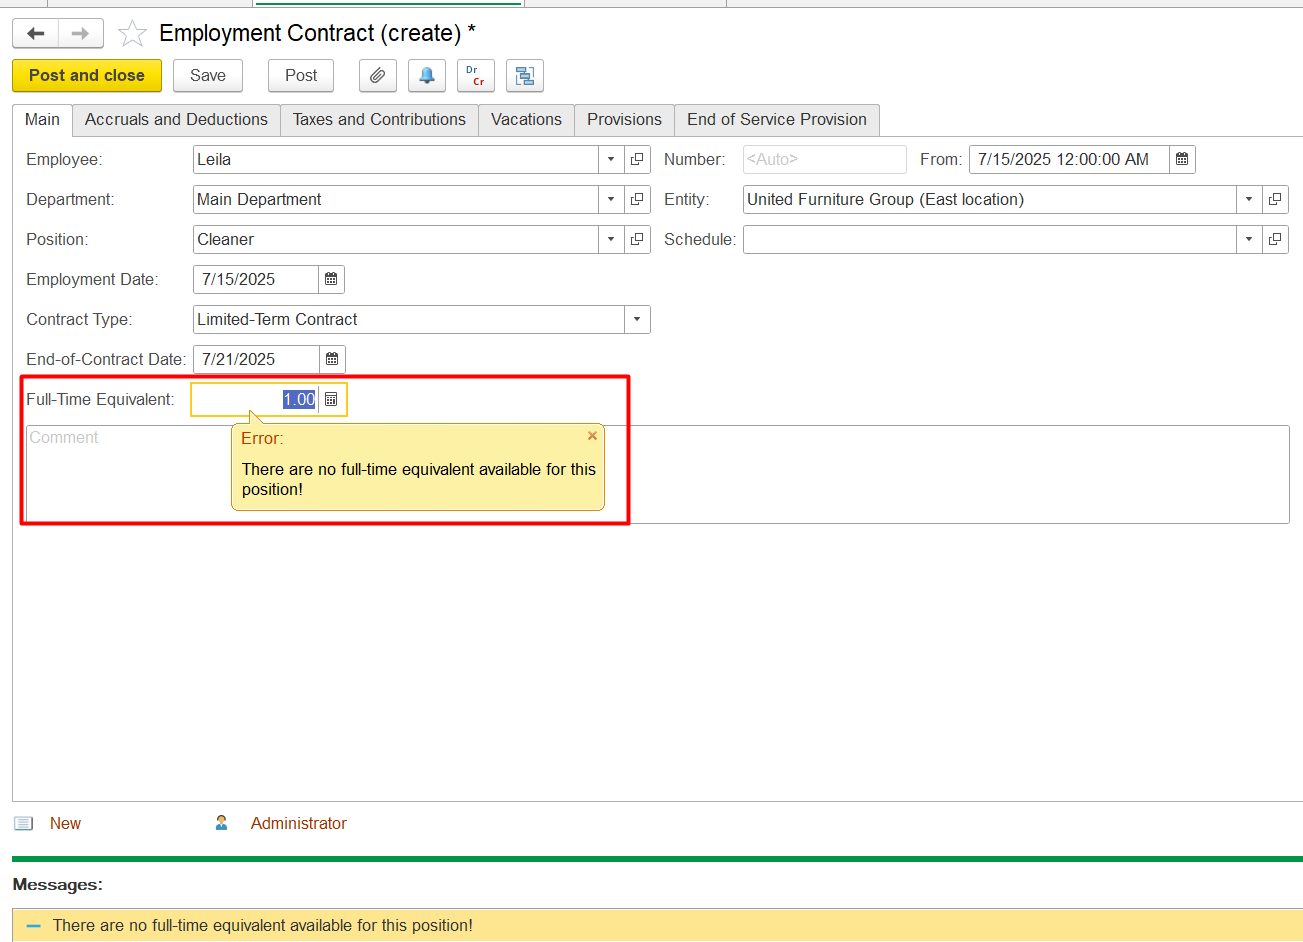Click the Department field Main Department
The height and width of the screenshot is (942, 1303).
click(x=396, y=199)
